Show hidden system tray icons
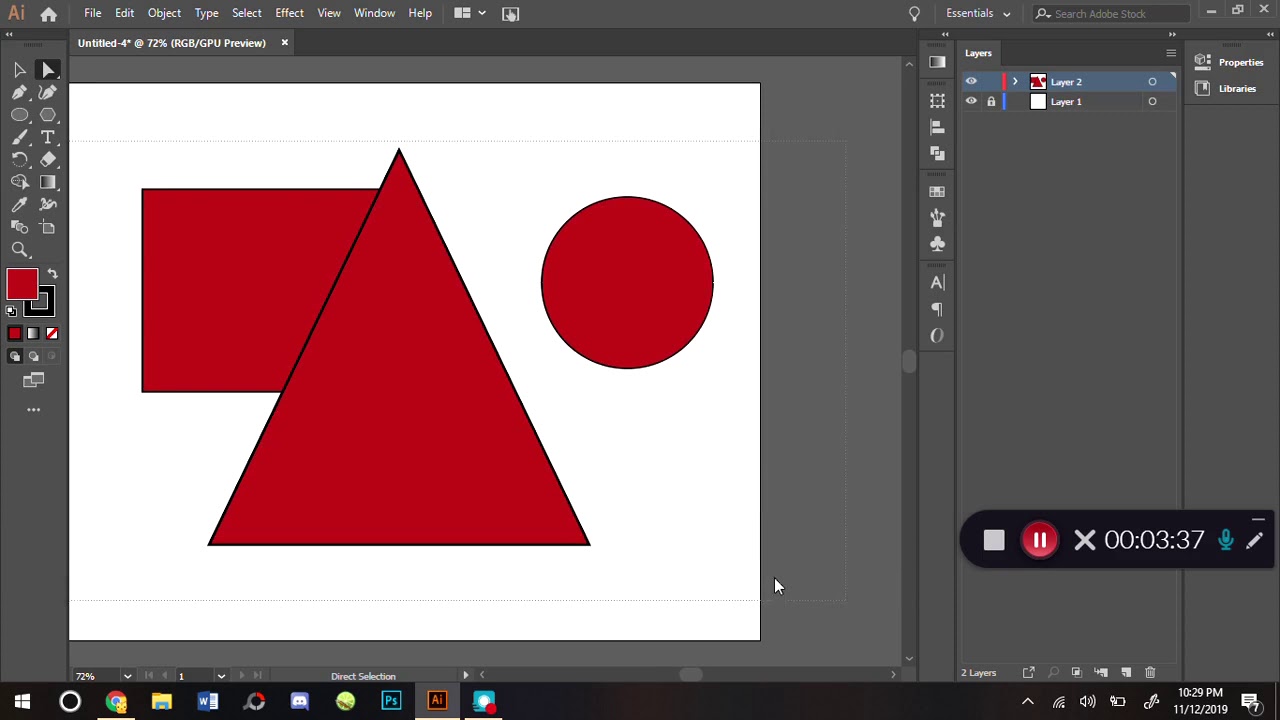The height and width of the screenshot is (720, 1280). point(1027,702)
